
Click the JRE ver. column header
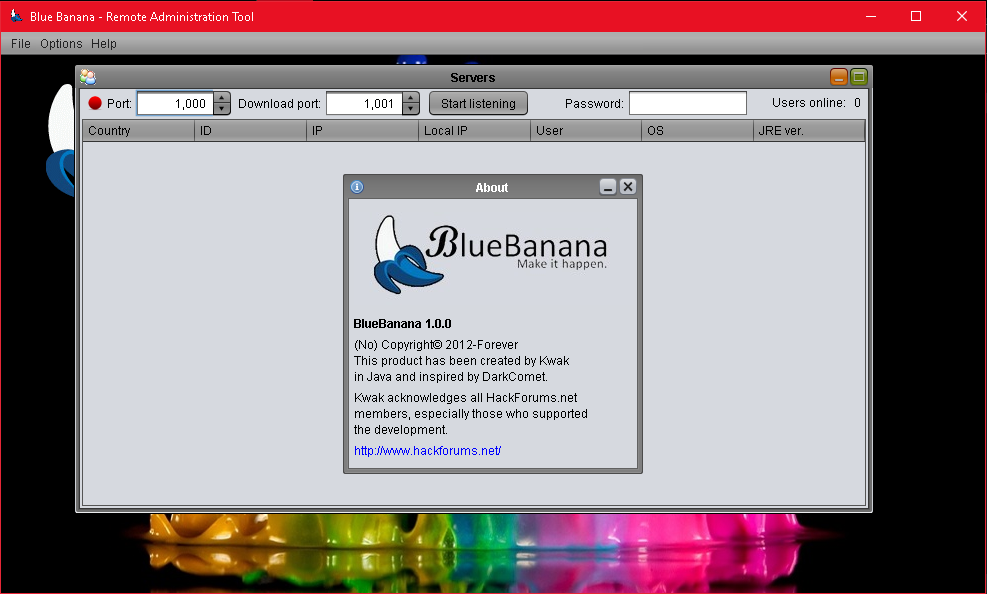809,130
